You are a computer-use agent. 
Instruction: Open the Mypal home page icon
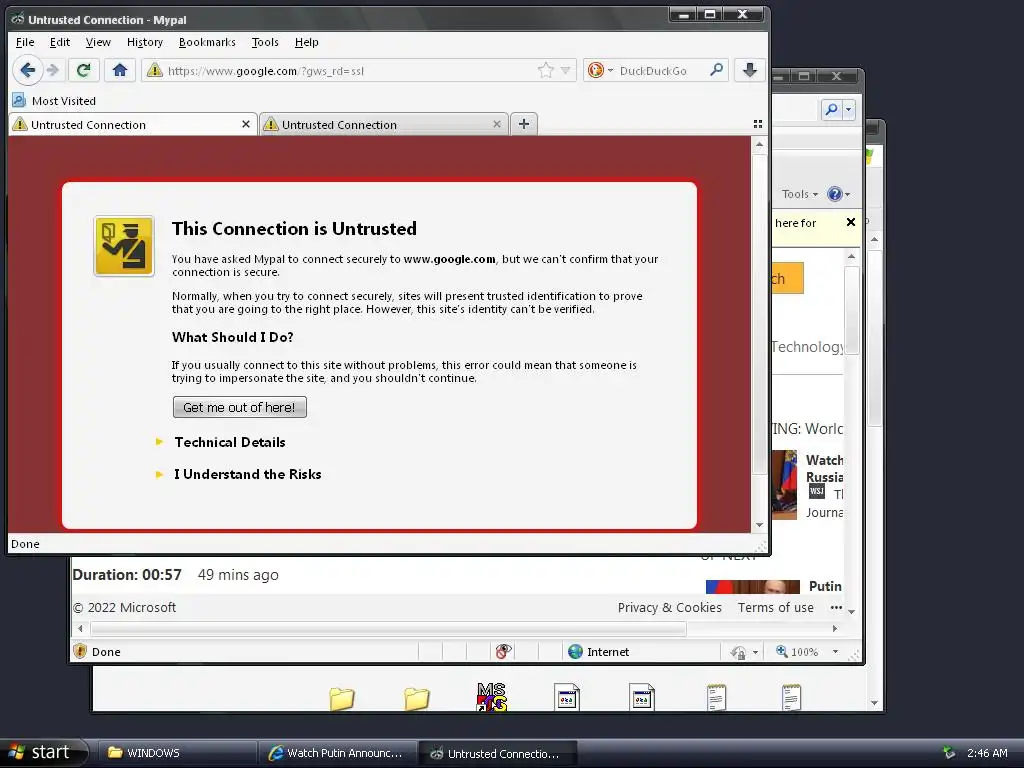pyautogui.click(x=120, y=70)
